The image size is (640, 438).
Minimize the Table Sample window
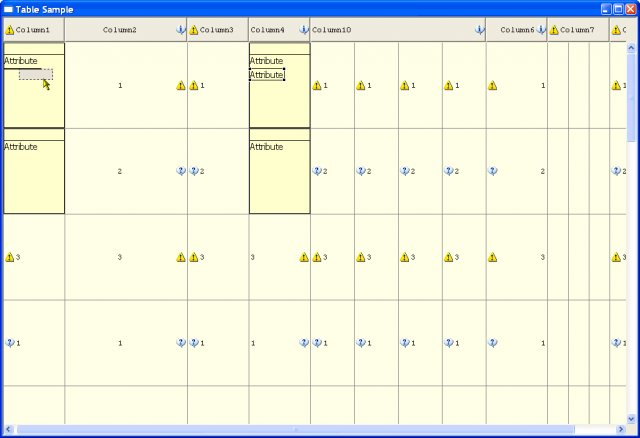coord(607,9)
